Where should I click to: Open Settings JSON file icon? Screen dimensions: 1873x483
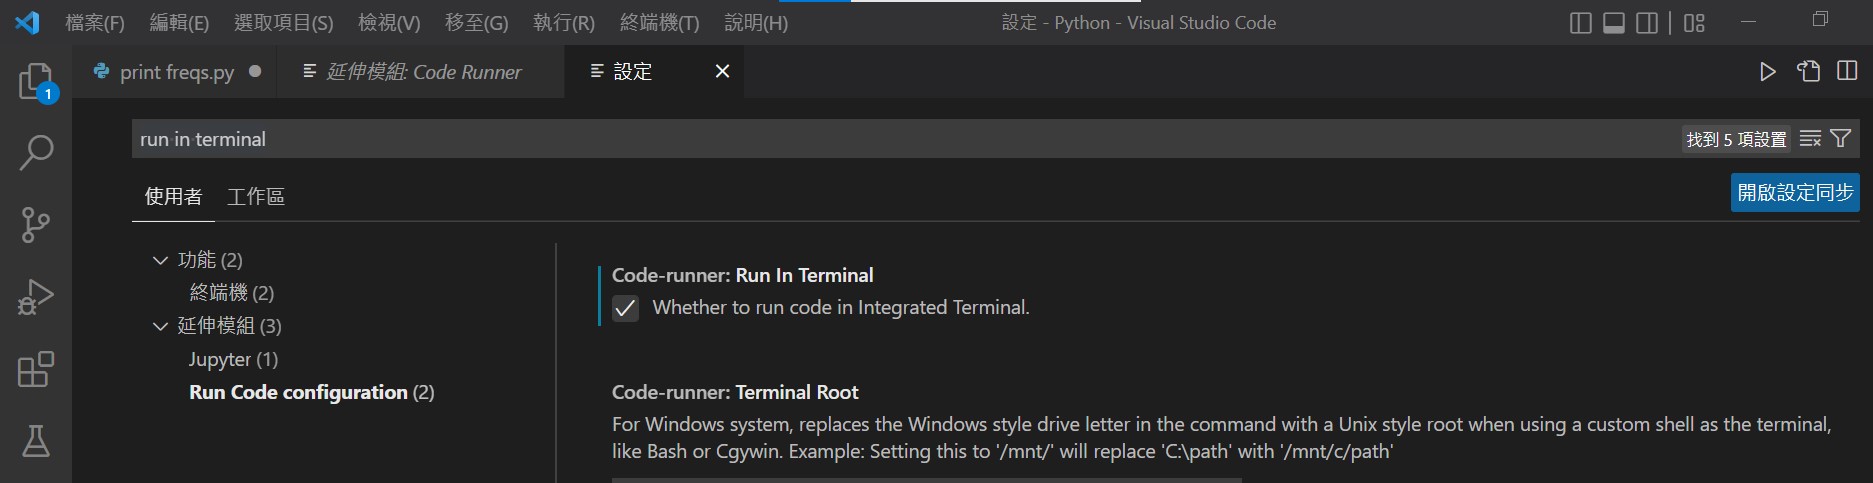pyautogui.click(x=1808, y=72)
